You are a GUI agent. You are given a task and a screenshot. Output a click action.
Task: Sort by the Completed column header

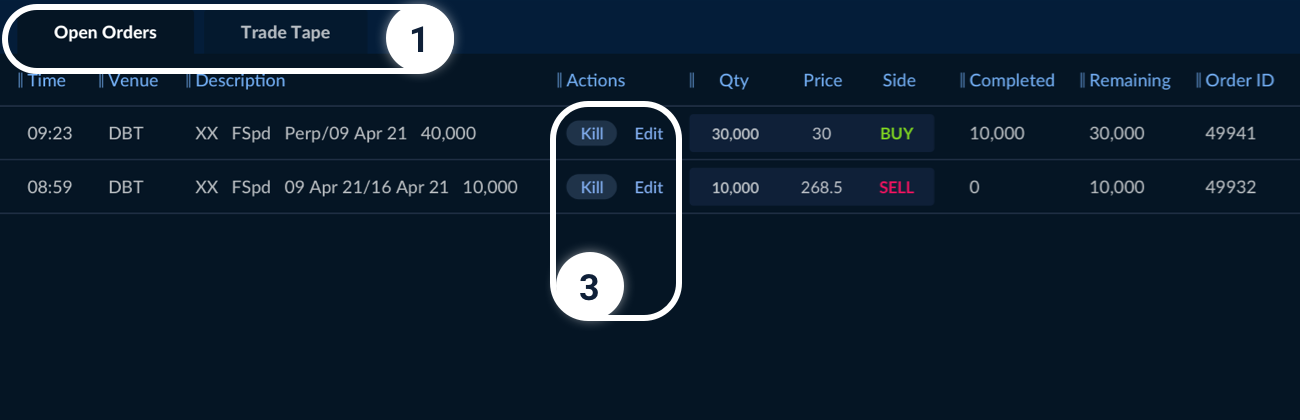click(1012, 81)
